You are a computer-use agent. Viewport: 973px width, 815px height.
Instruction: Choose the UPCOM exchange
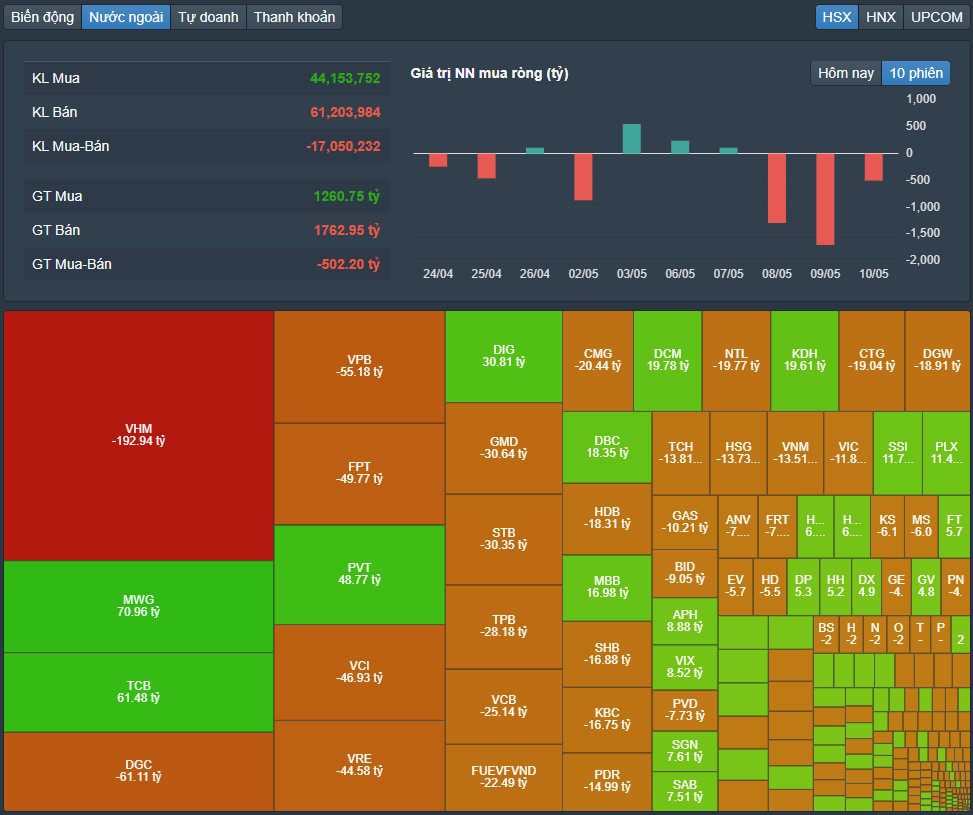tap(936, 17)
